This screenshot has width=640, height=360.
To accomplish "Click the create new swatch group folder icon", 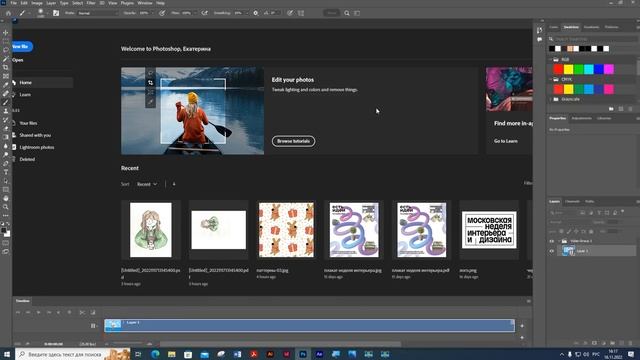I will pos(611,109).
